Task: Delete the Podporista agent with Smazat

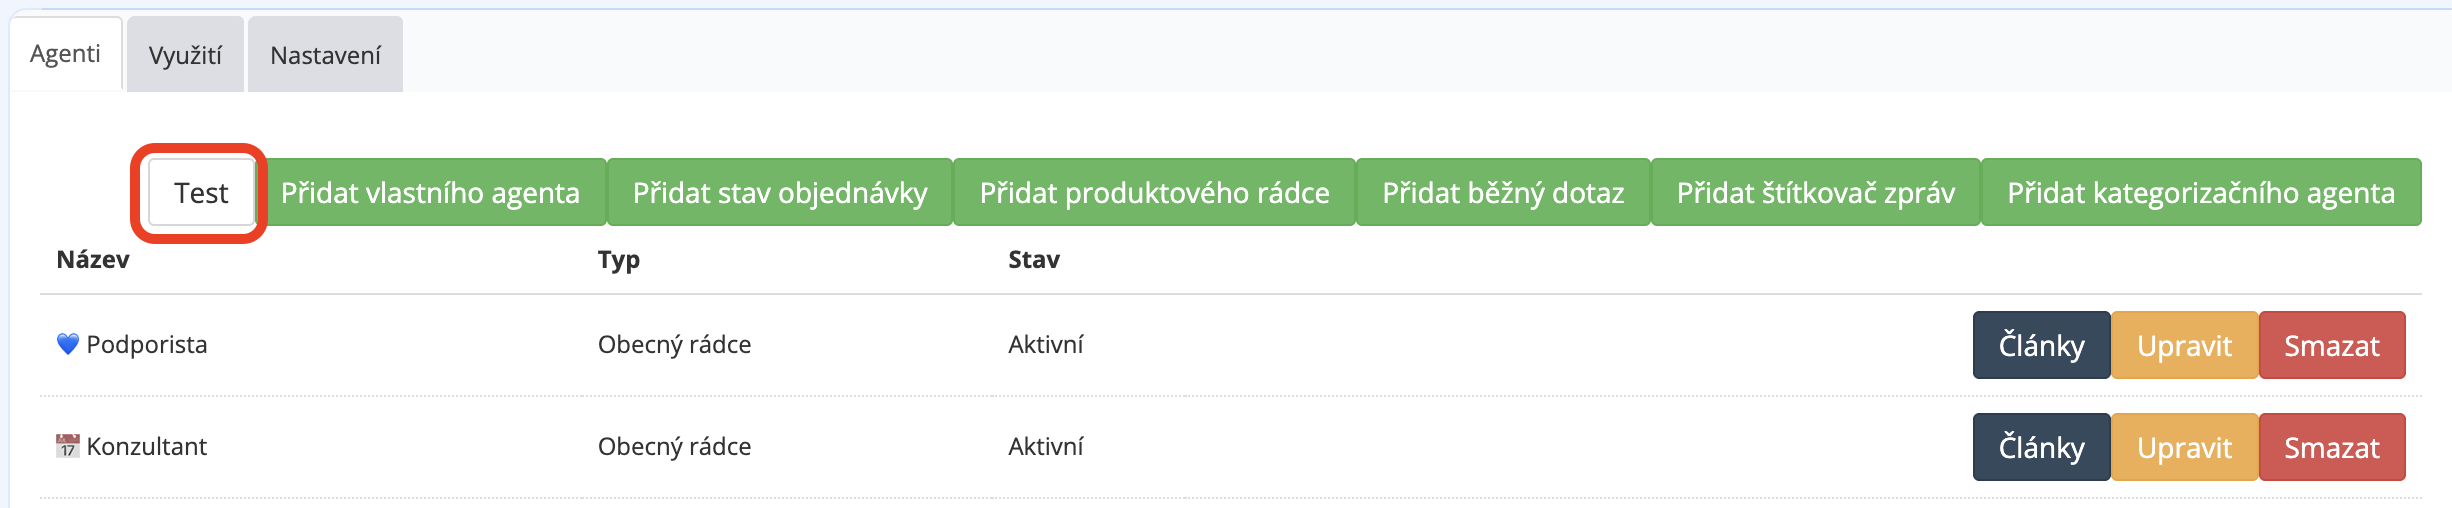Action: 2331,345
